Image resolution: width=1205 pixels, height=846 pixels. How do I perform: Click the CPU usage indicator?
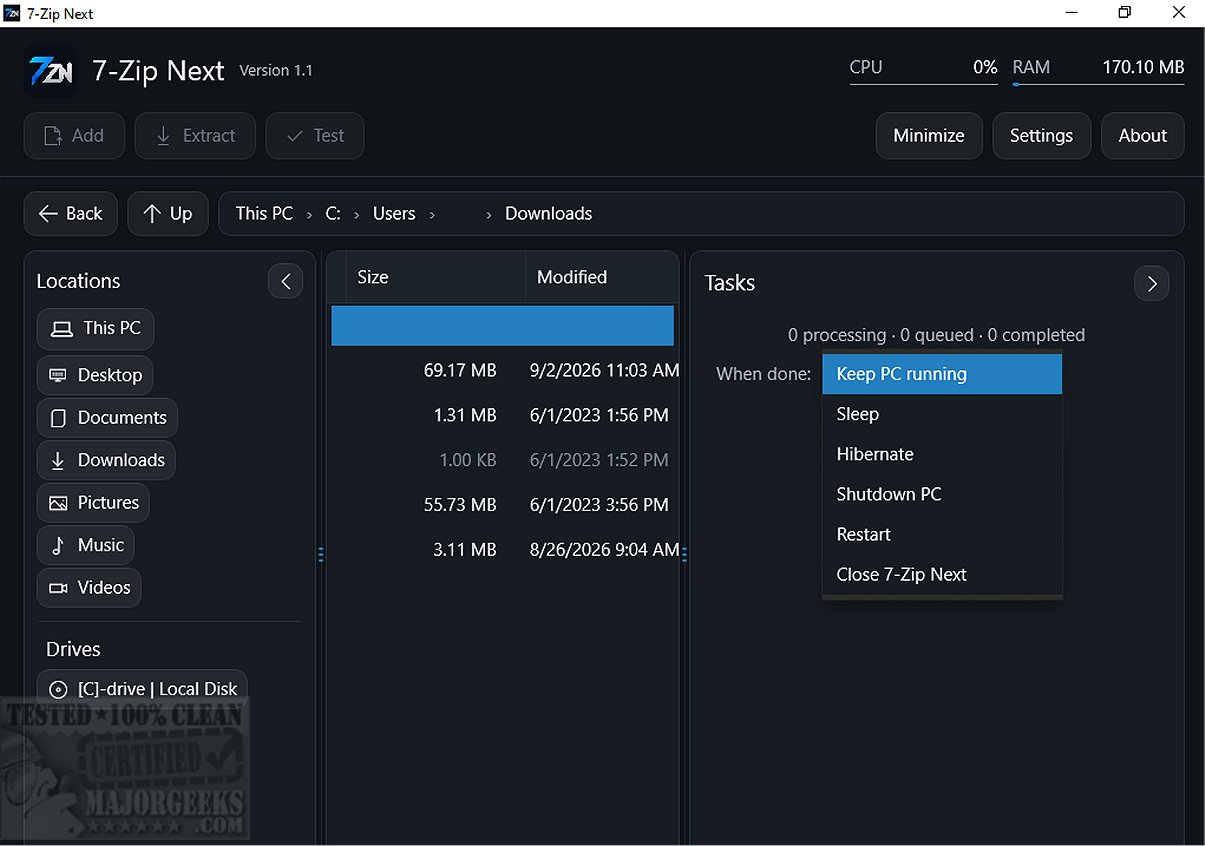click(x=923, y=69)
